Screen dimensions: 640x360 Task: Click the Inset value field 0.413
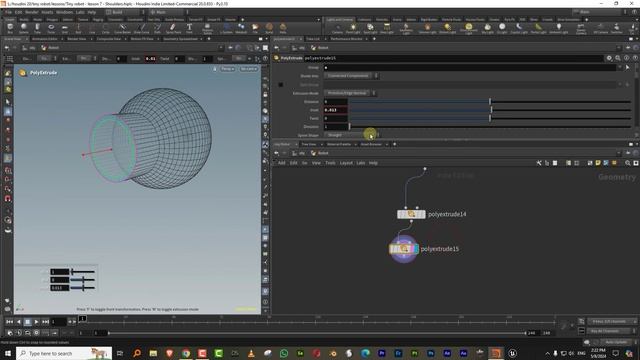pyautogui.click(x=336, y=110)
